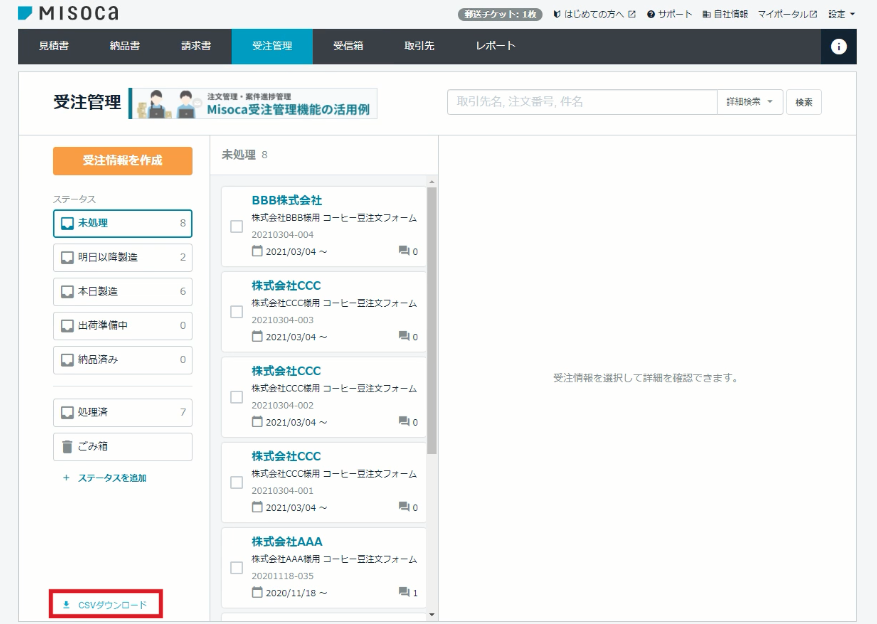Click the scrollbar down arrow of order list
The image size is (877, 624).
(x=431, y=614)
